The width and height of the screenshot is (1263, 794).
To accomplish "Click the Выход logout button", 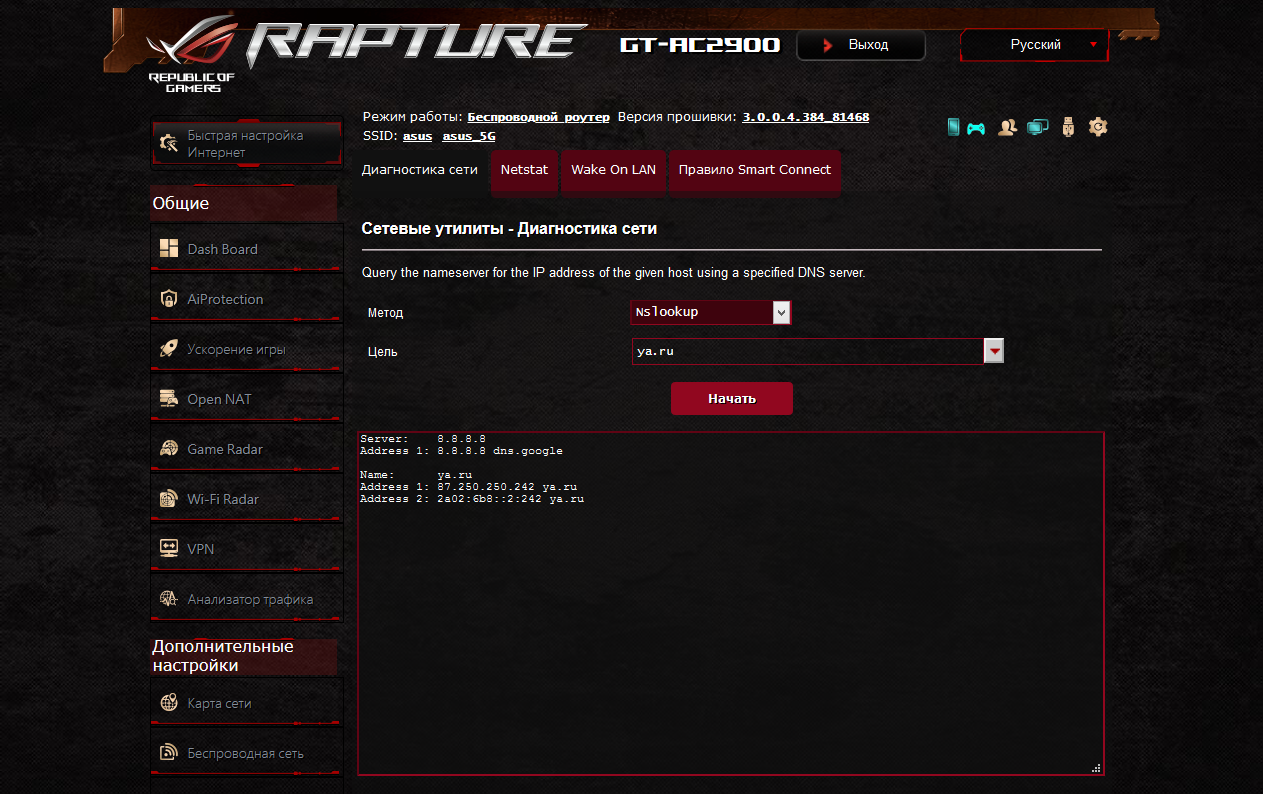I will (861, 45).
